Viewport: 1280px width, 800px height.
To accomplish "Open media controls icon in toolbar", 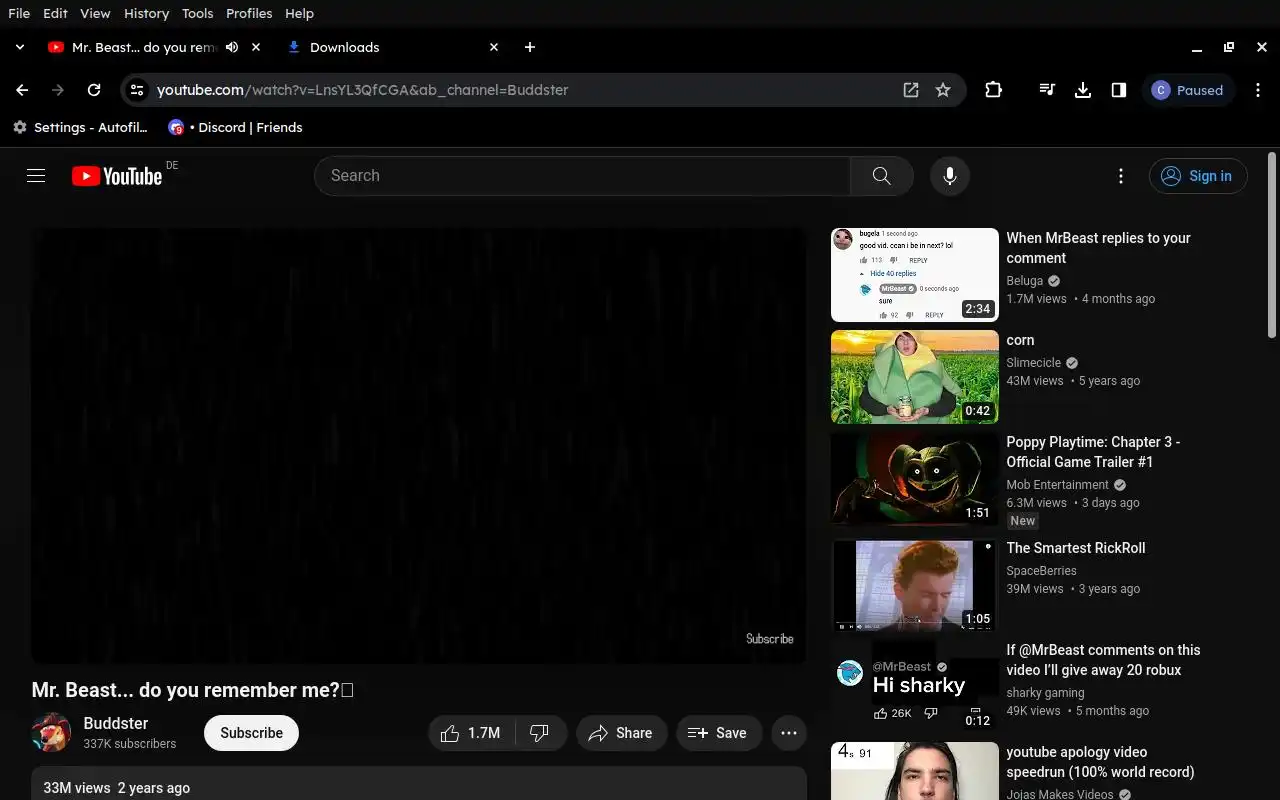I will click(x=1047, y=90).
